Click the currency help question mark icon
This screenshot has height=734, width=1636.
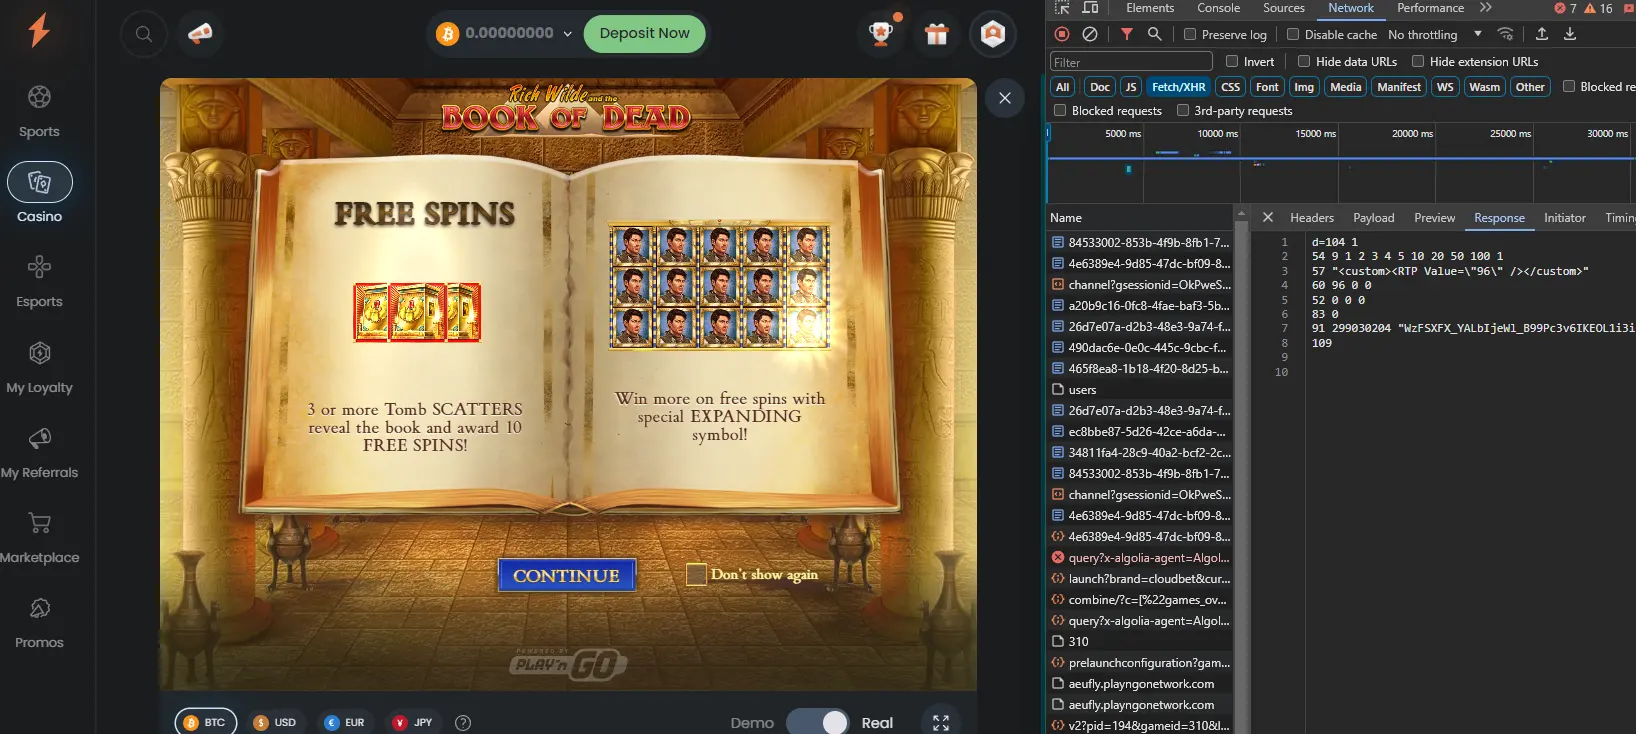click(x=463, y=723)
